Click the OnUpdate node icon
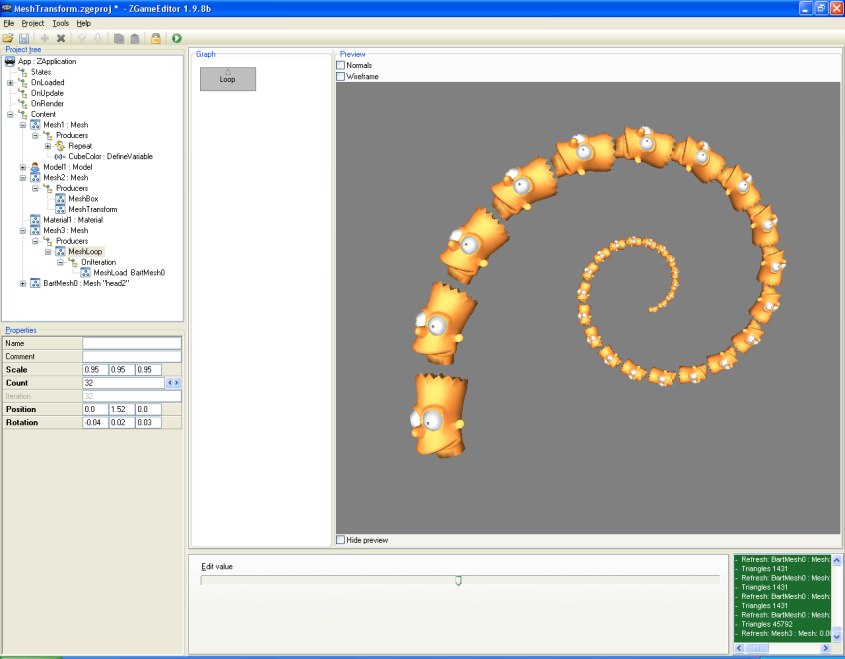Screen dimensions: 845x659 (23, 93)
